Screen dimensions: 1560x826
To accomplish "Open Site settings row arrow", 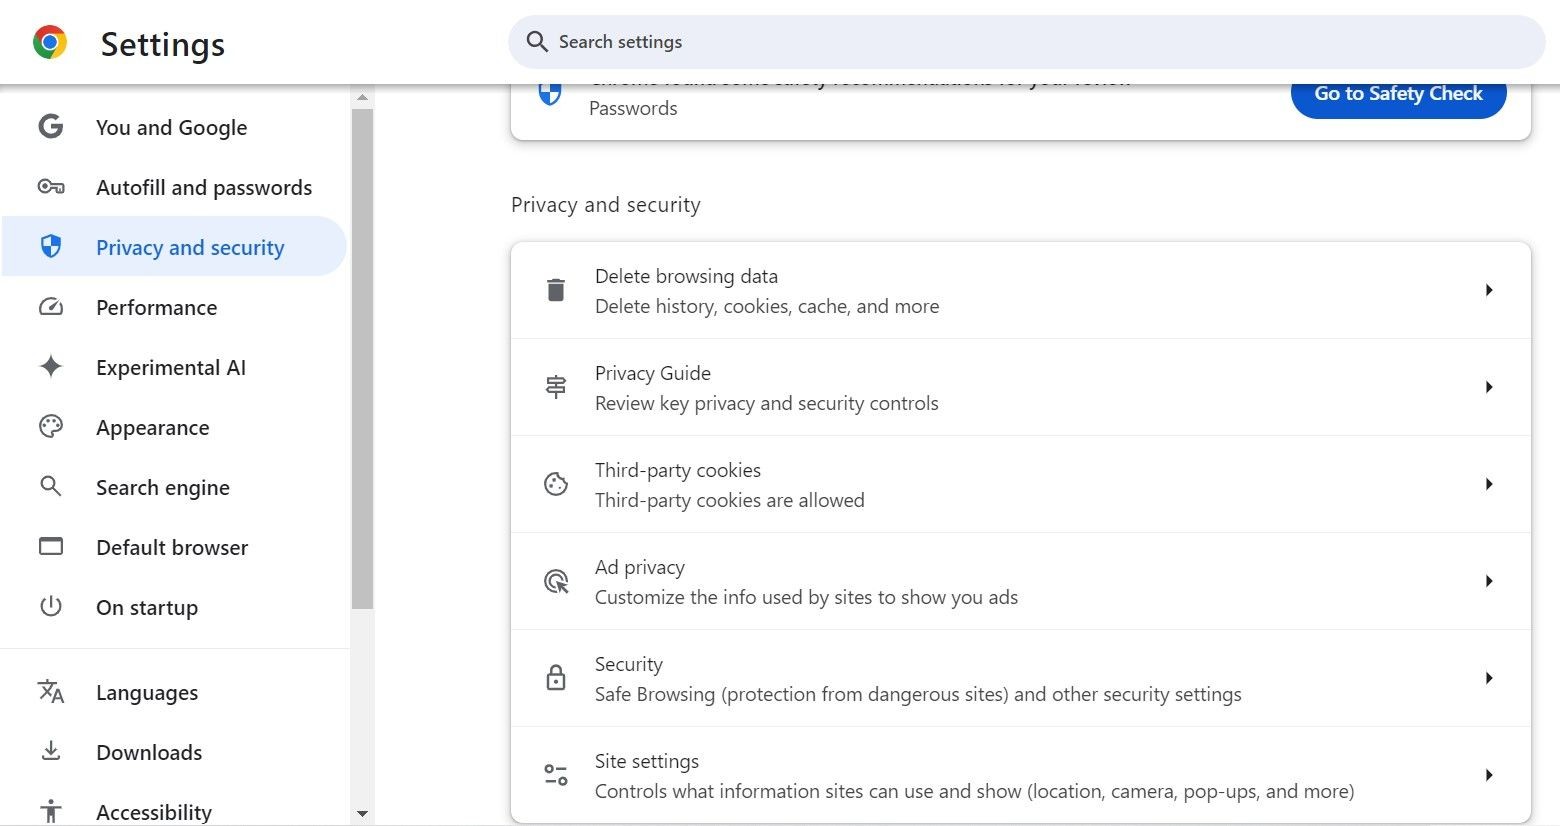I will click(x=1489, y=775).
